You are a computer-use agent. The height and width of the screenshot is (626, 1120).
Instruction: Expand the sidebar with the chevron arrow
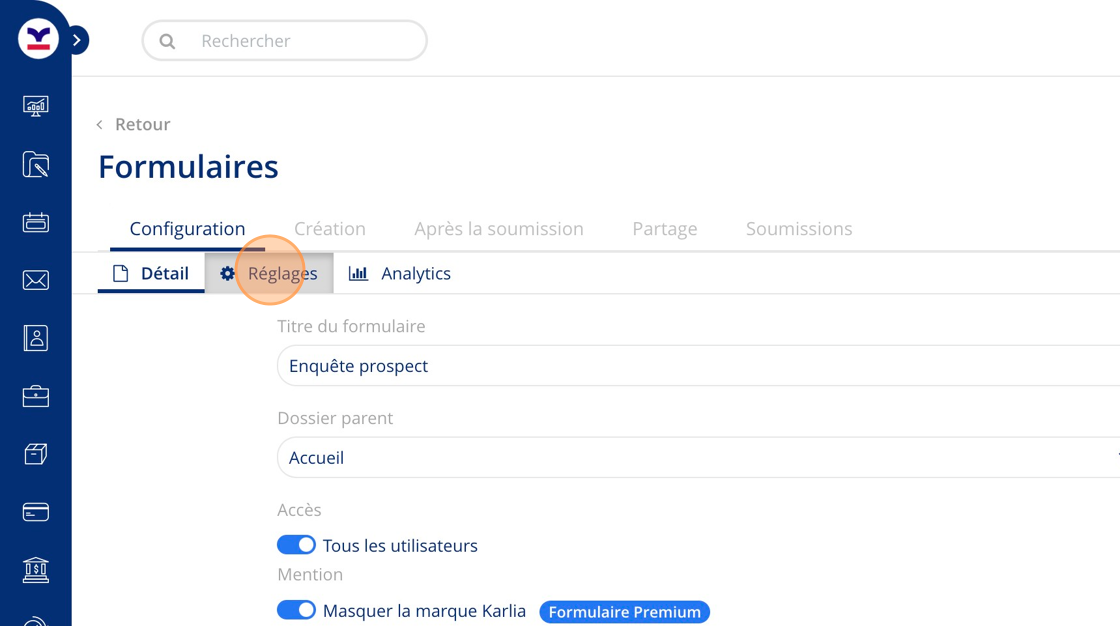[77, 40]
